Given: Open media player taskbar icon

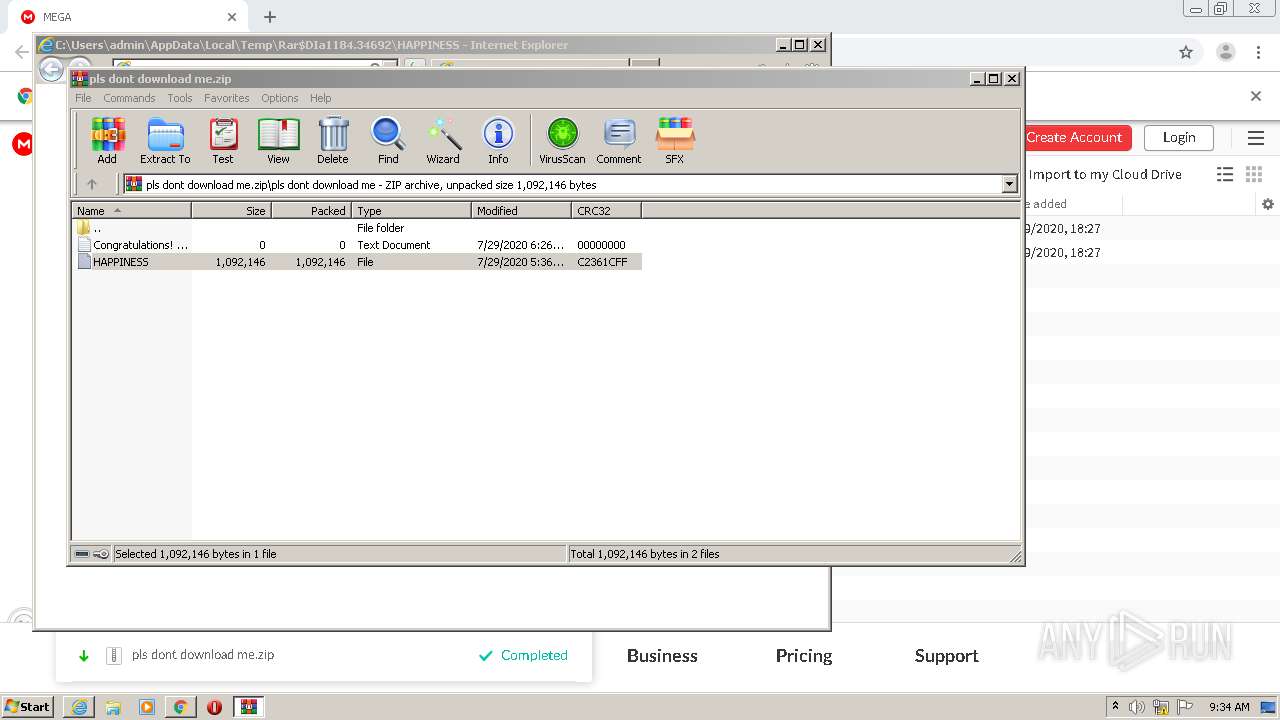Looking at the screenshot, I should (147, 707).
